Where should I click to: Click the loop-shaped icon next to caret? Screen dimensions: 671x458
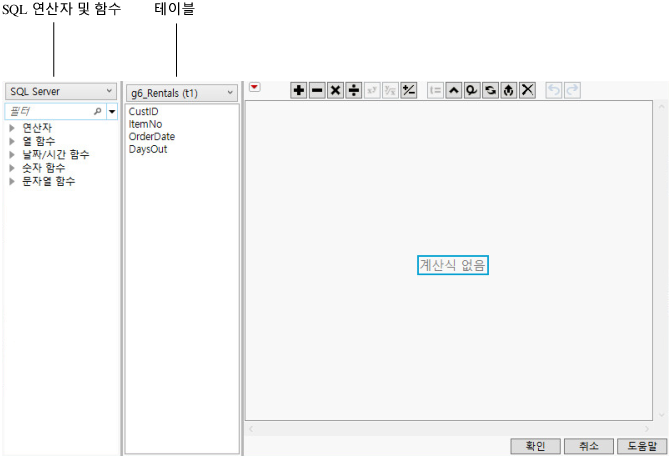click(x=472, y=90)
